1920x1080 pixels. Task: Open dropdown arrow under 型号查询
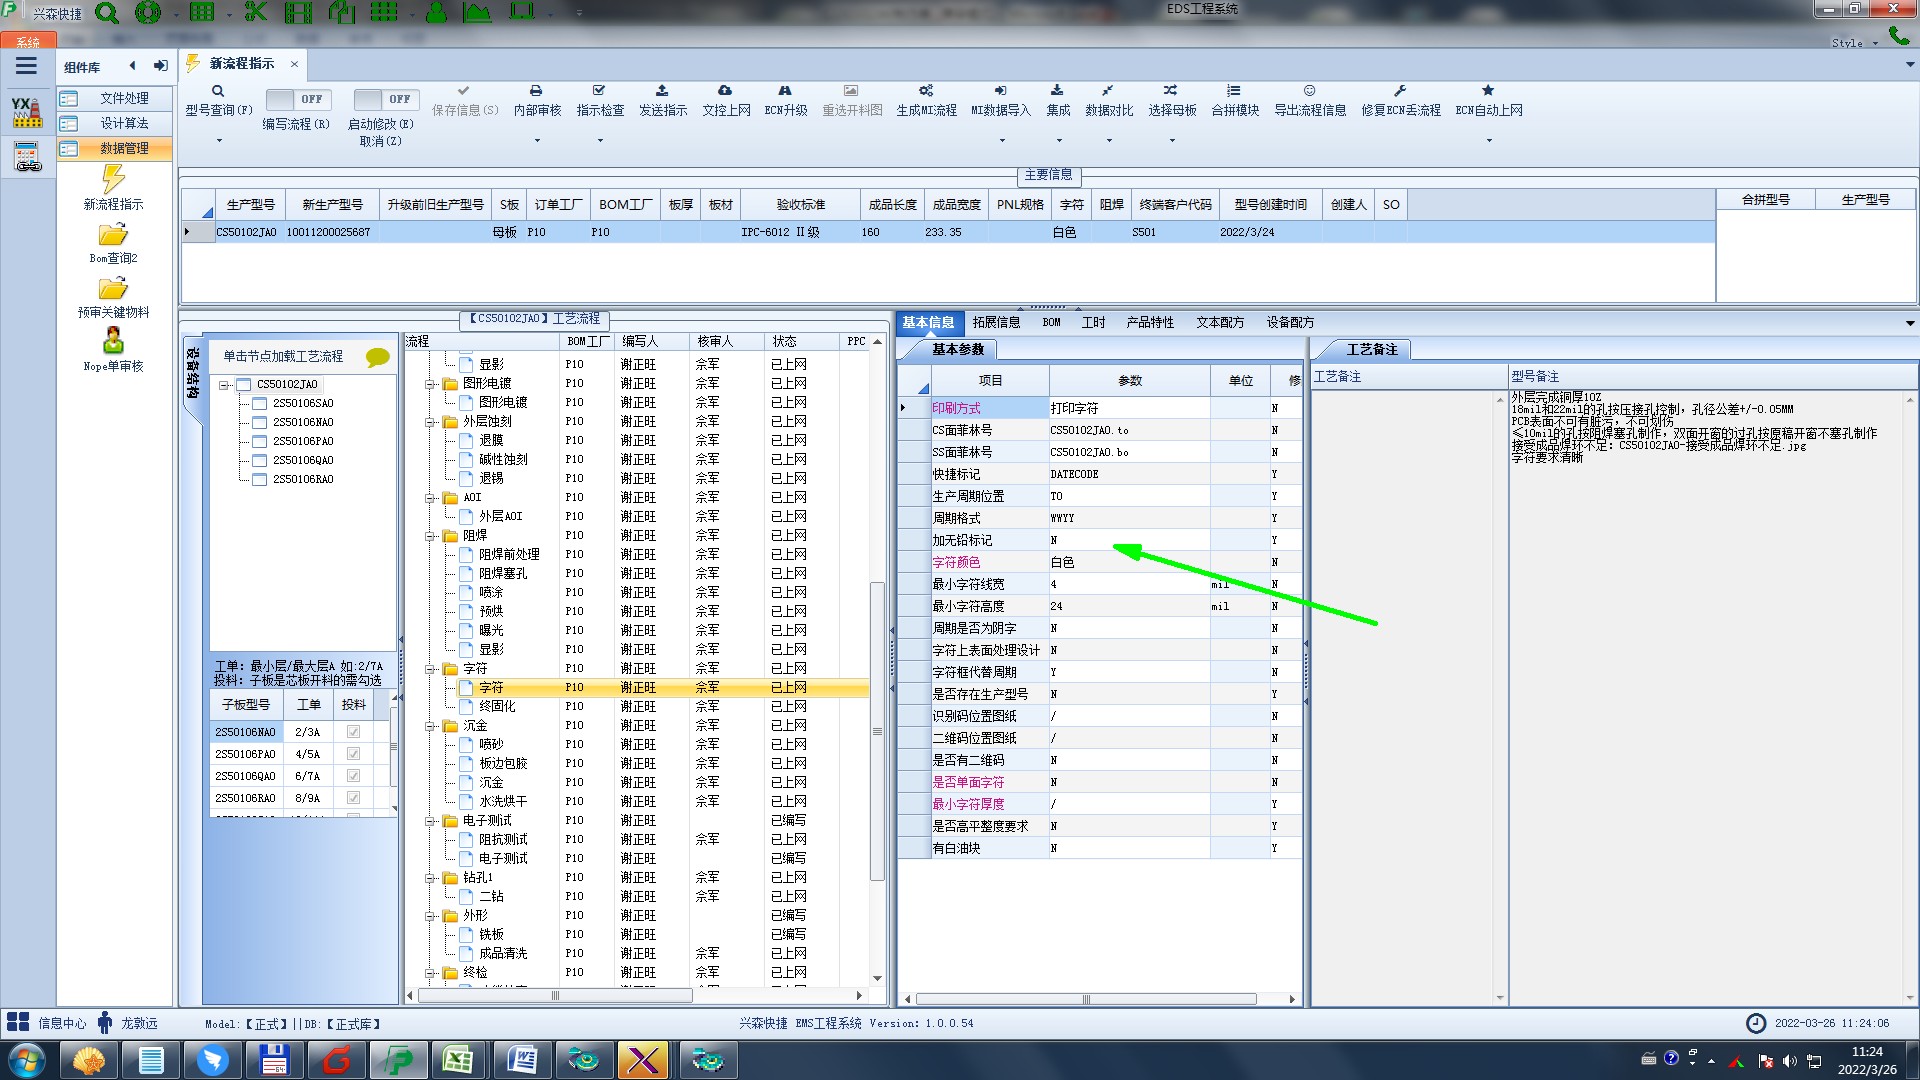(219, 140)
